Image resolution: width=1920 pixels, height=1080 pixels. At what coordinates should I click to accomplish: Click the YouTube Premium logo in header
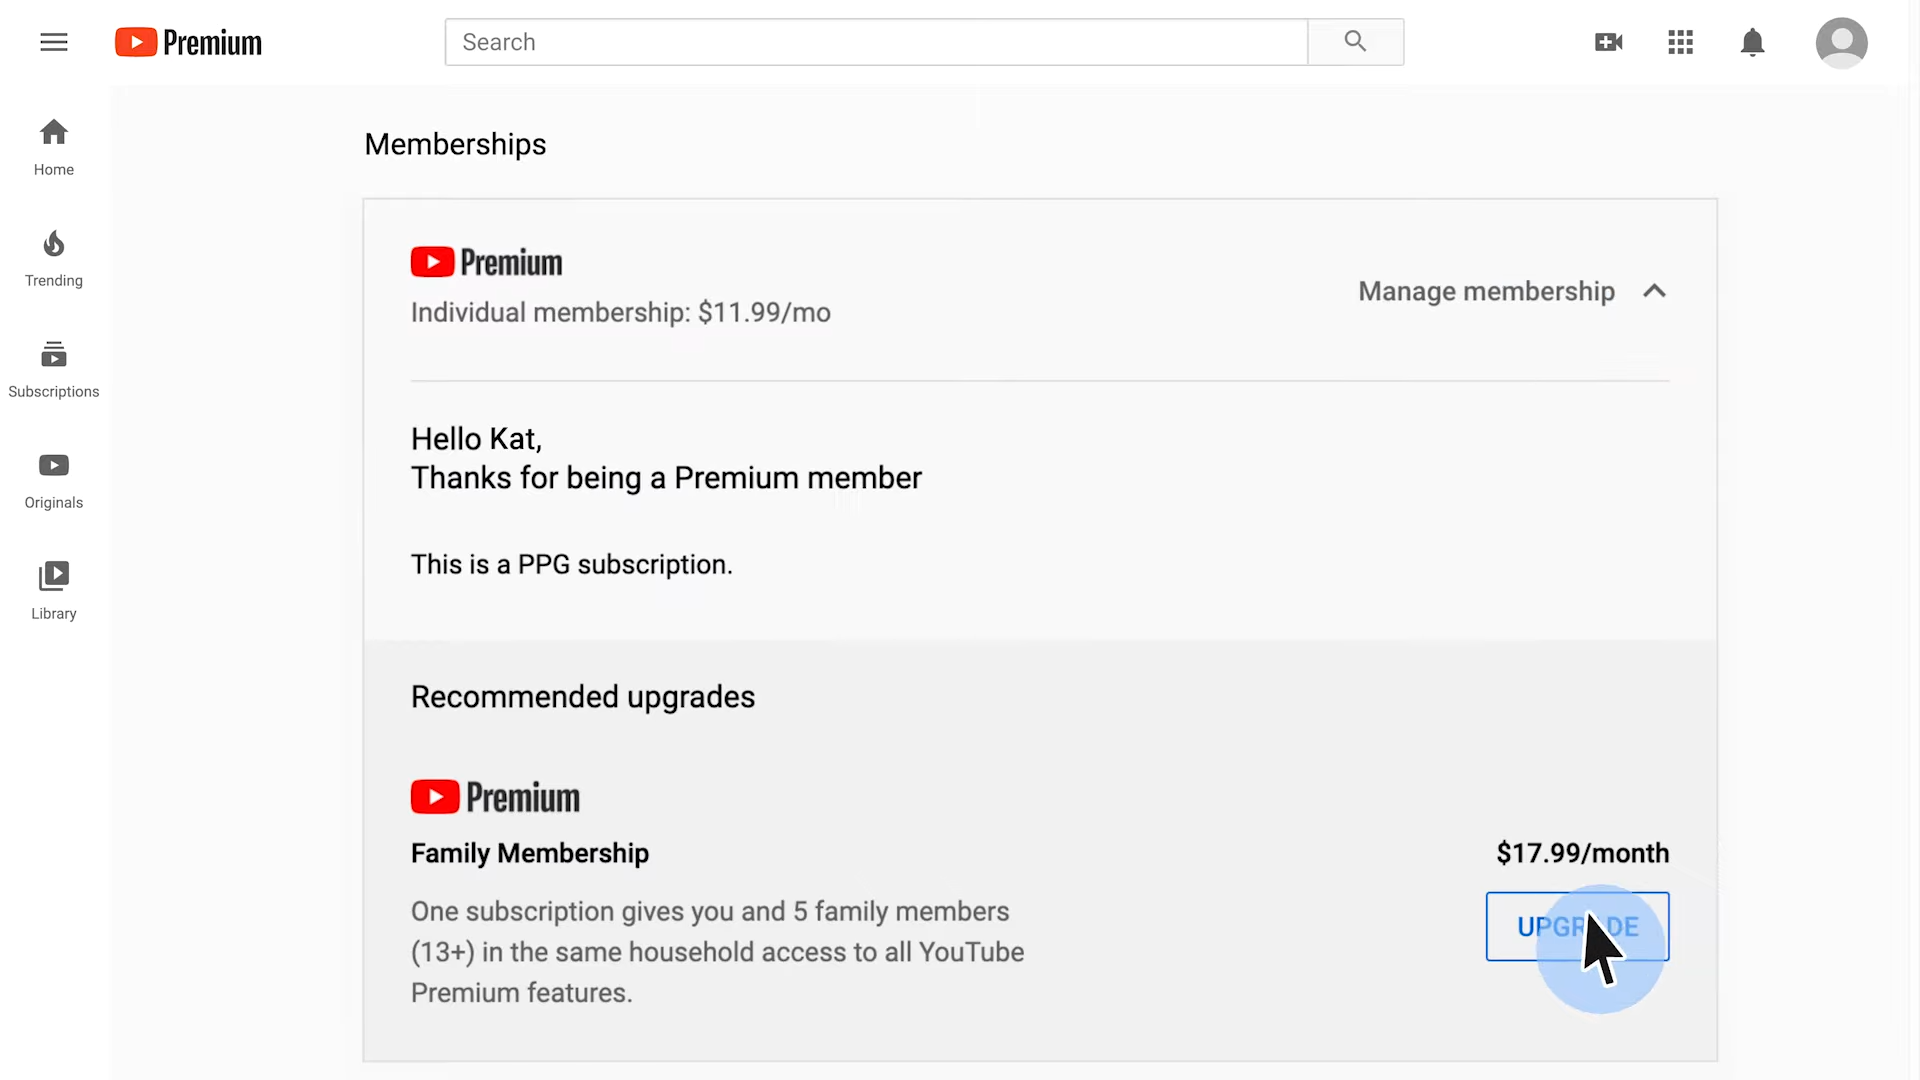point(188,42)
